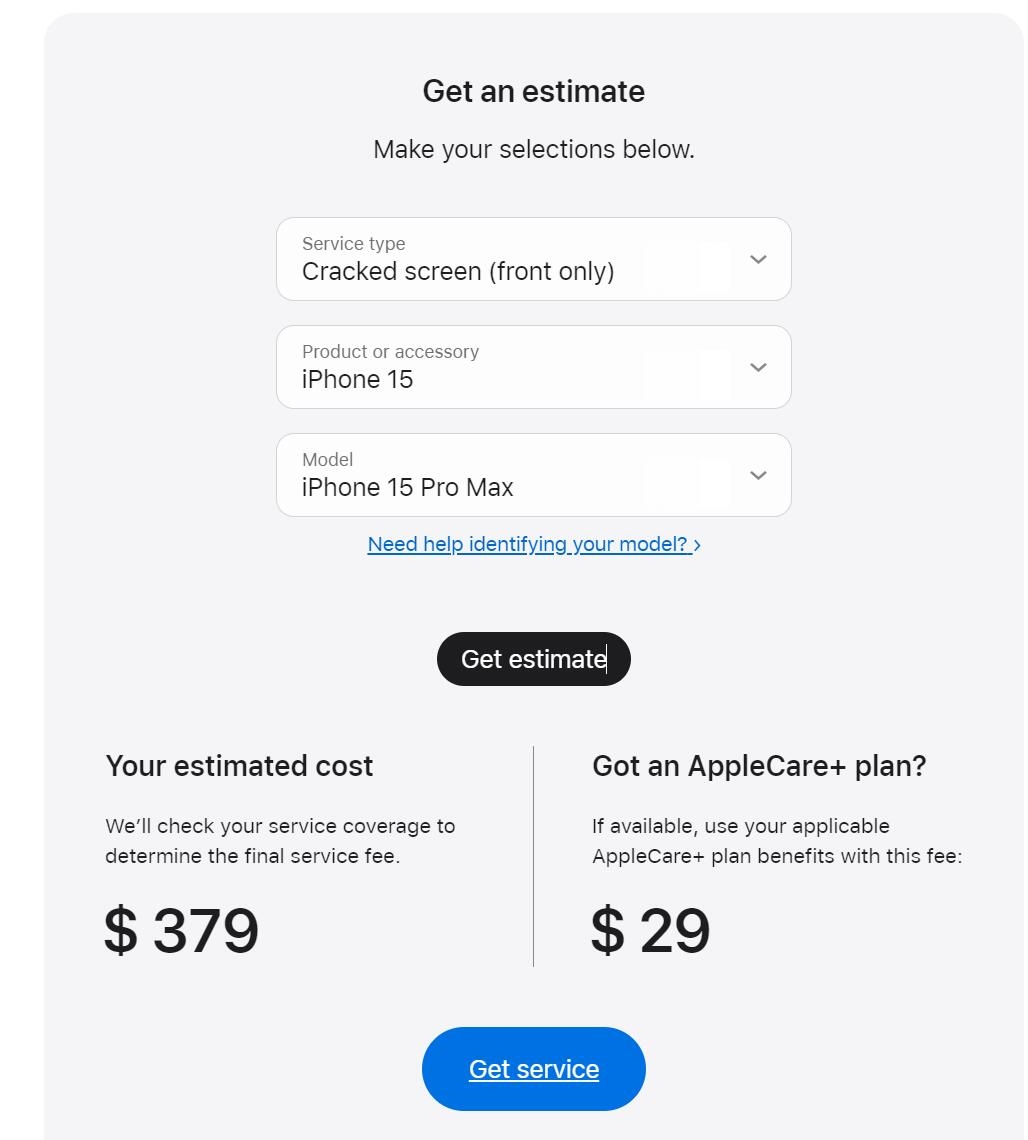Click the service coverage description text
Viewport: 1028px width, 1140px height.
(280, 841)
